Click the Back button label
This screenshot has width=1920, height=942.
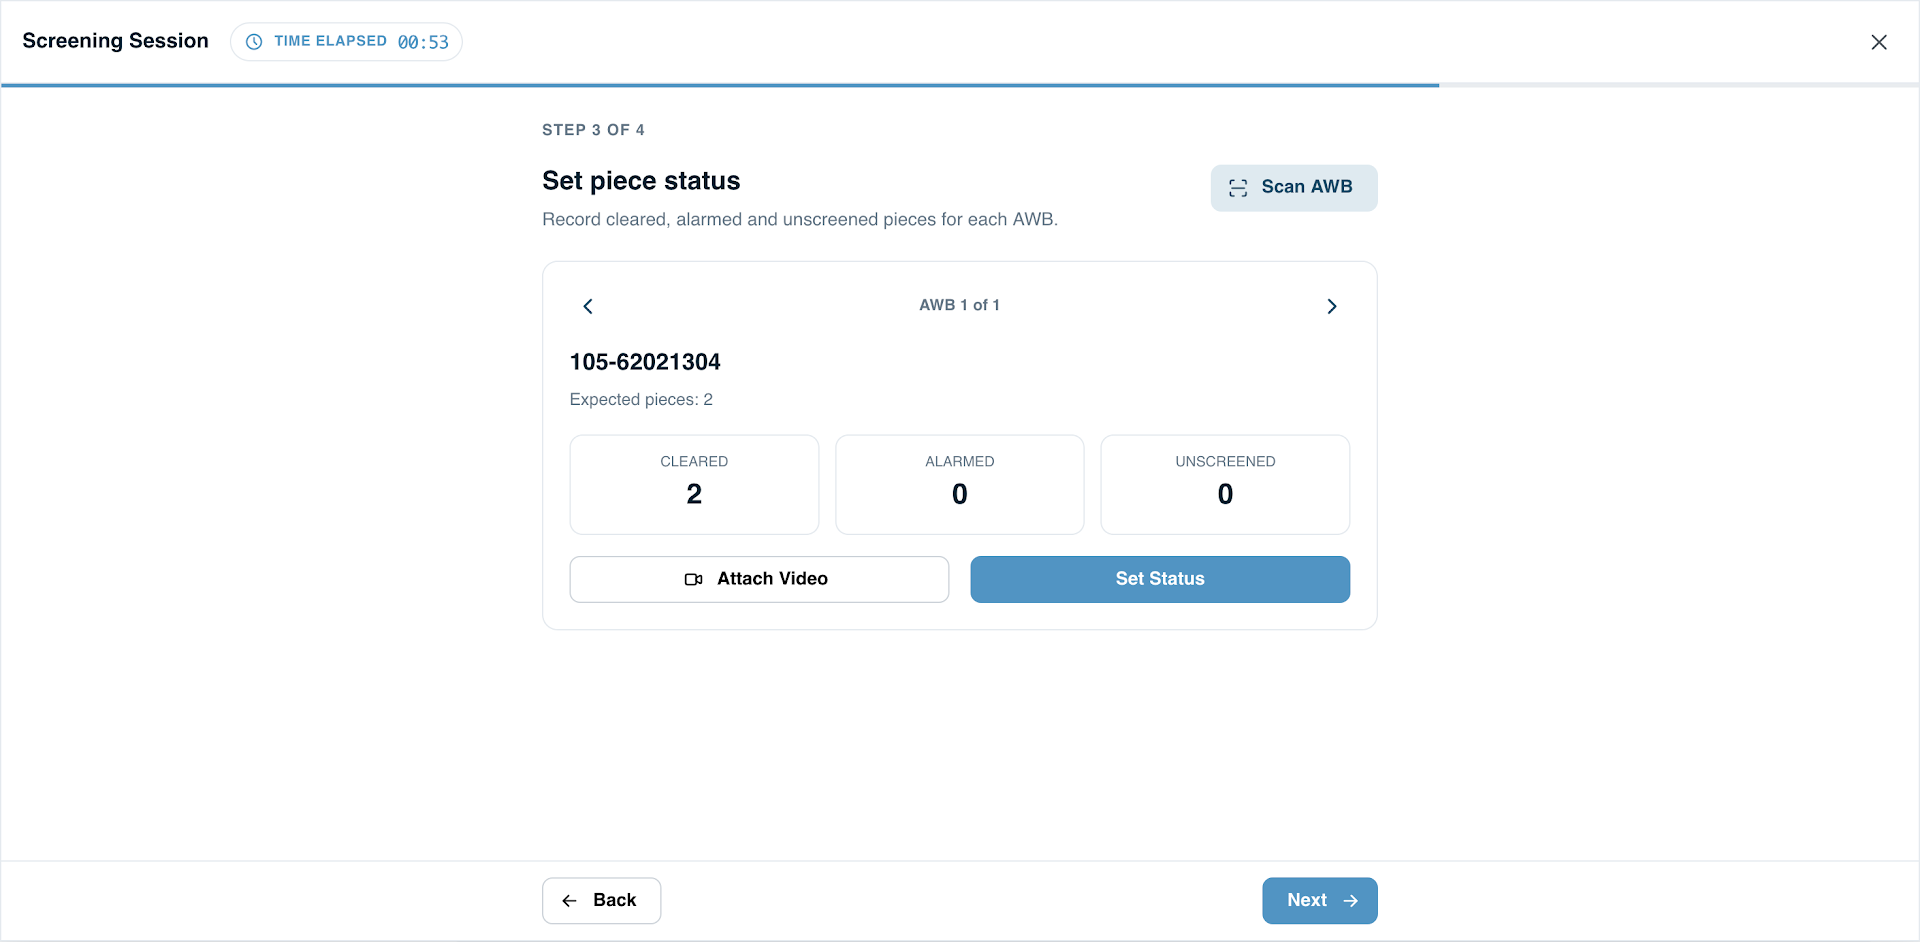(614, 900)
